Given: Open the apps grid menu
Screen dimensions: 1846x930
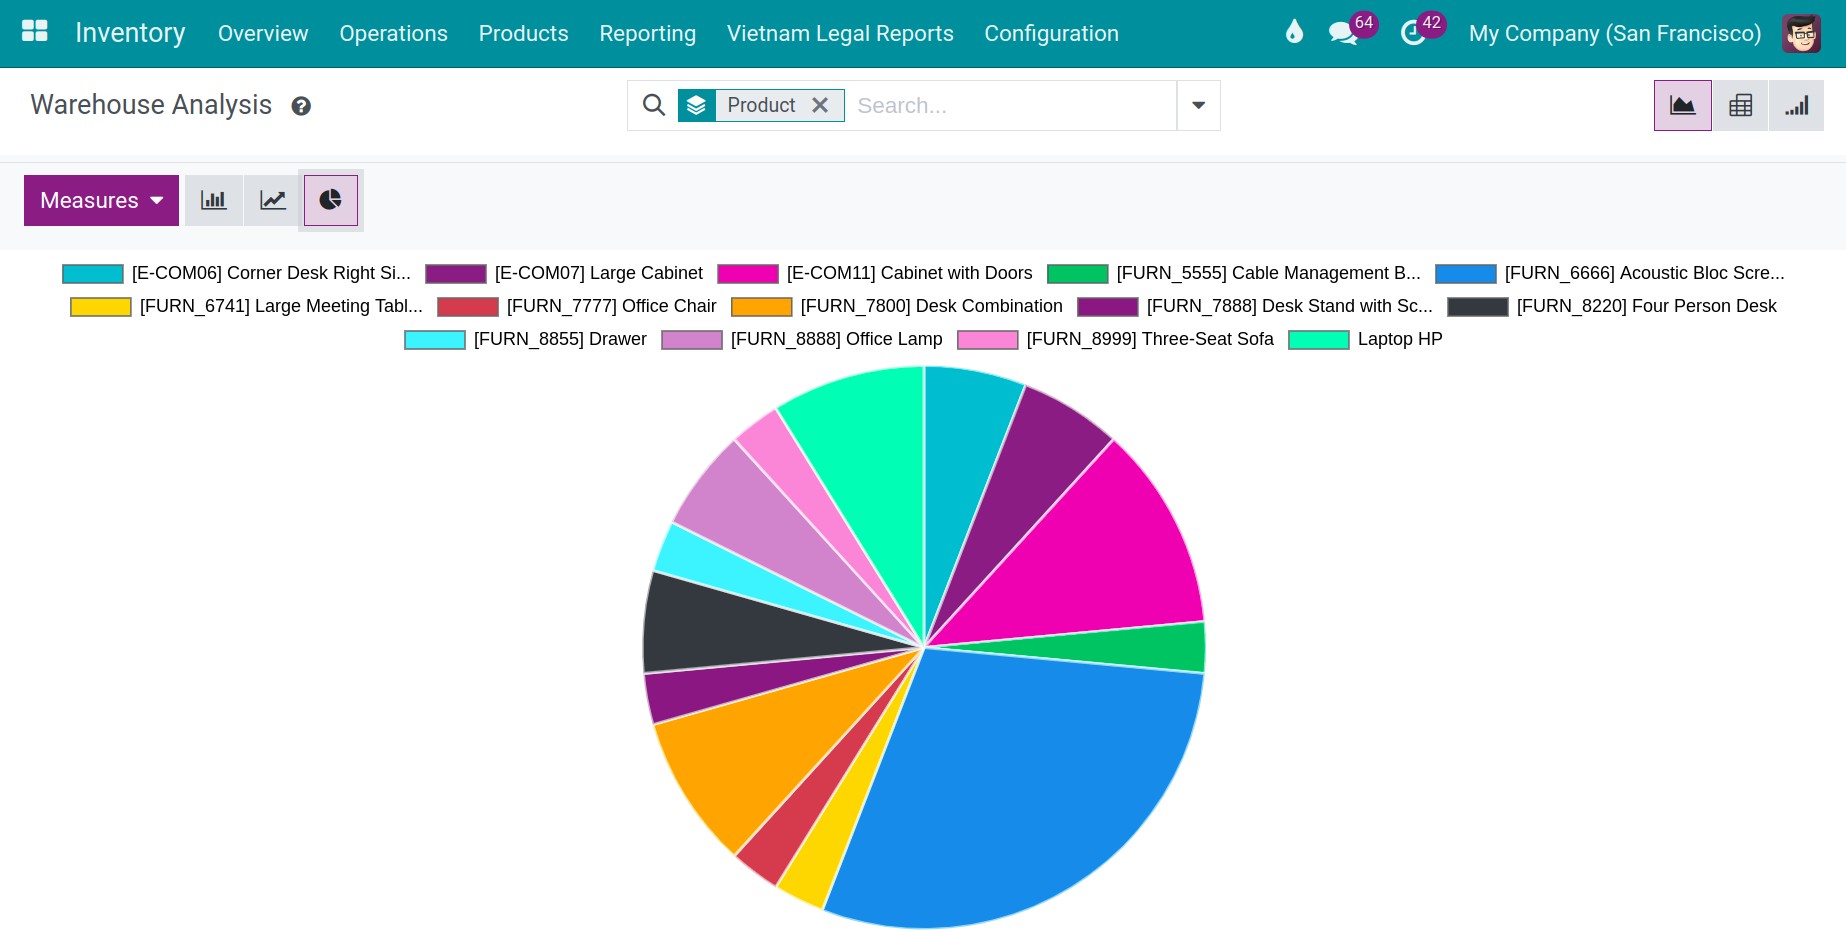Looking at the screenshot, I should click(x=34, y=31).
